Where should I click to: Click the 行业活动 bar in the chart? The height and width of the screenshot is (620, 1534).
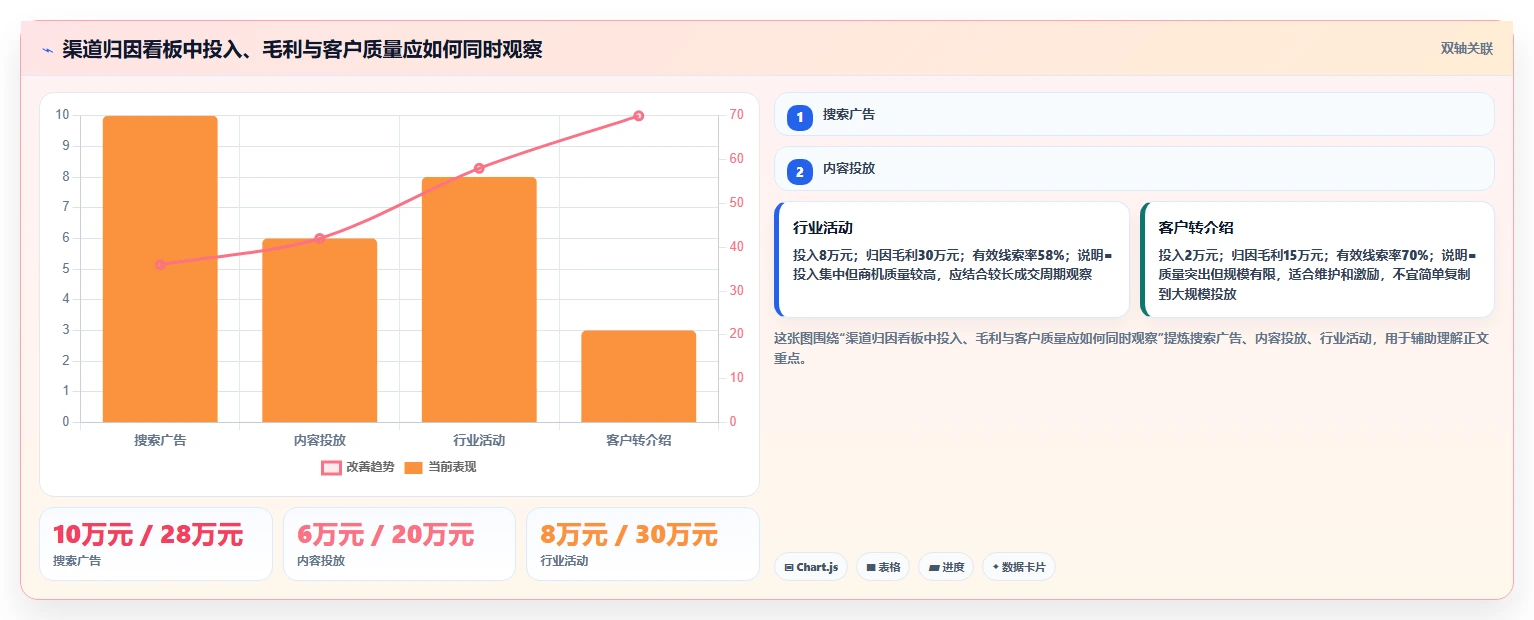pos(479,300)
